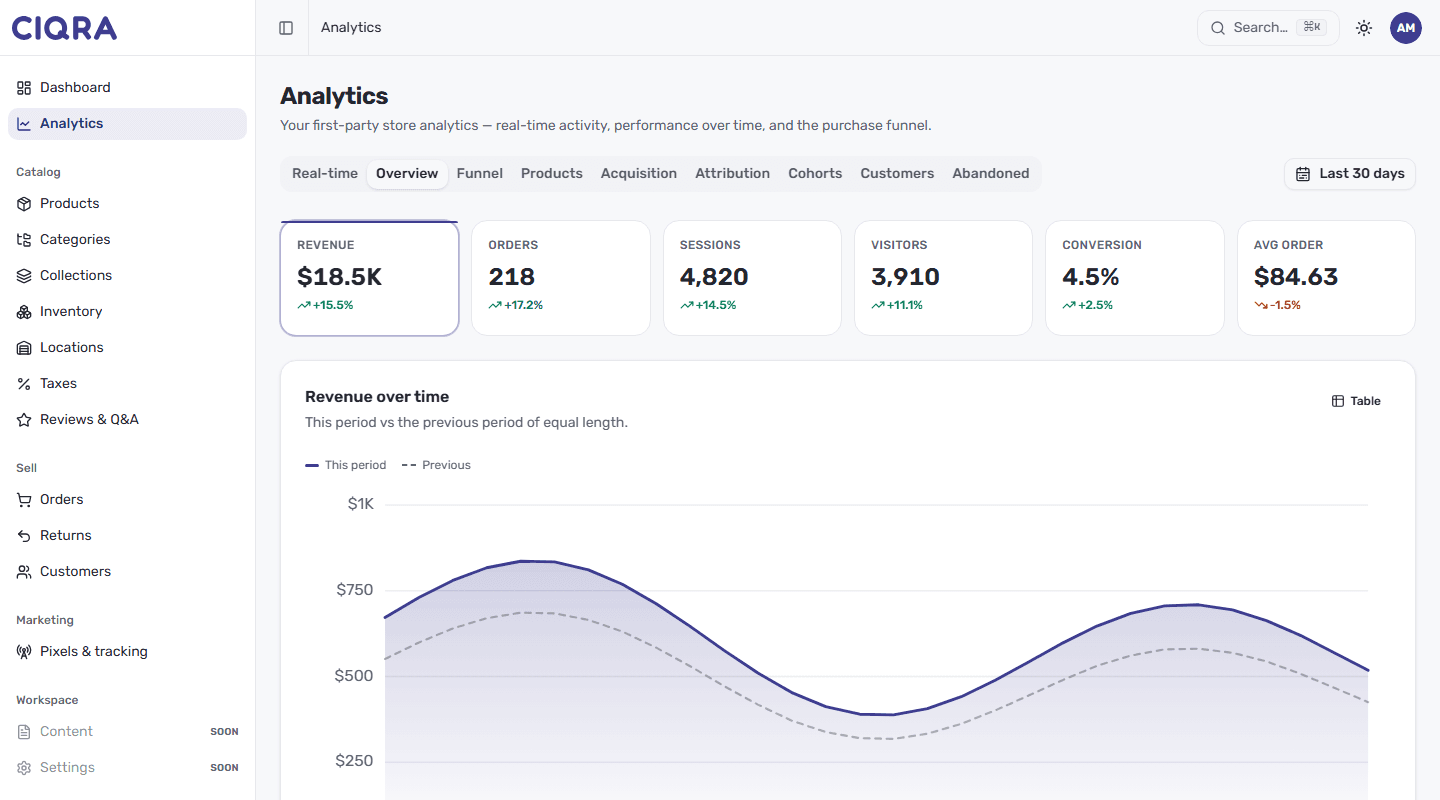Click the Taxes percent icon
This screenshot has height=800, width=1440.
pyautogui.click(x=24, y=384)
